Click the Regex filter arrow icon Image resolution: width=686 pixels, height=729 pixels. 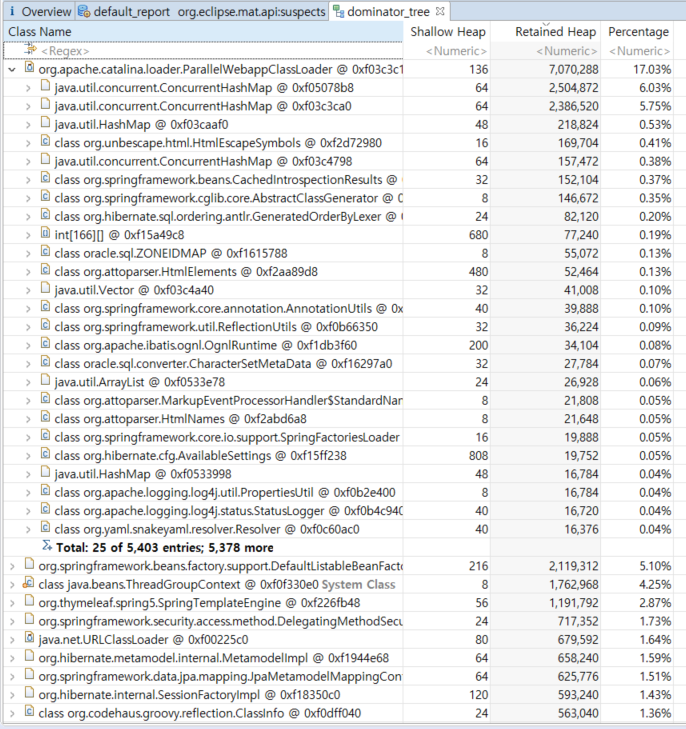click(x=30, y=48)
